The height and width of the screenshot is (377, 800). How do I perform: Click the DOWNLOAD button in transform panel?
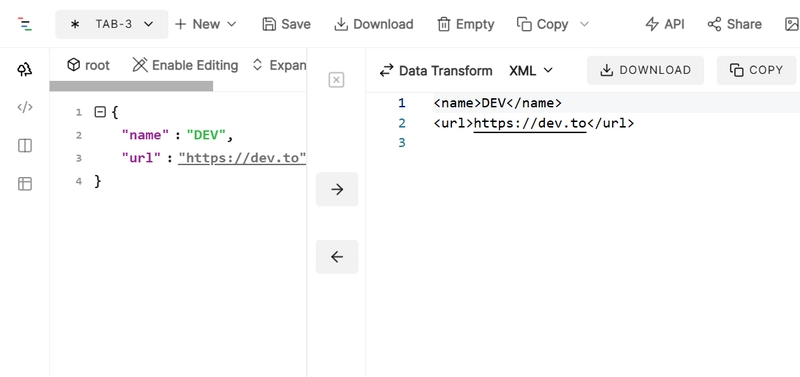(645, 70)
